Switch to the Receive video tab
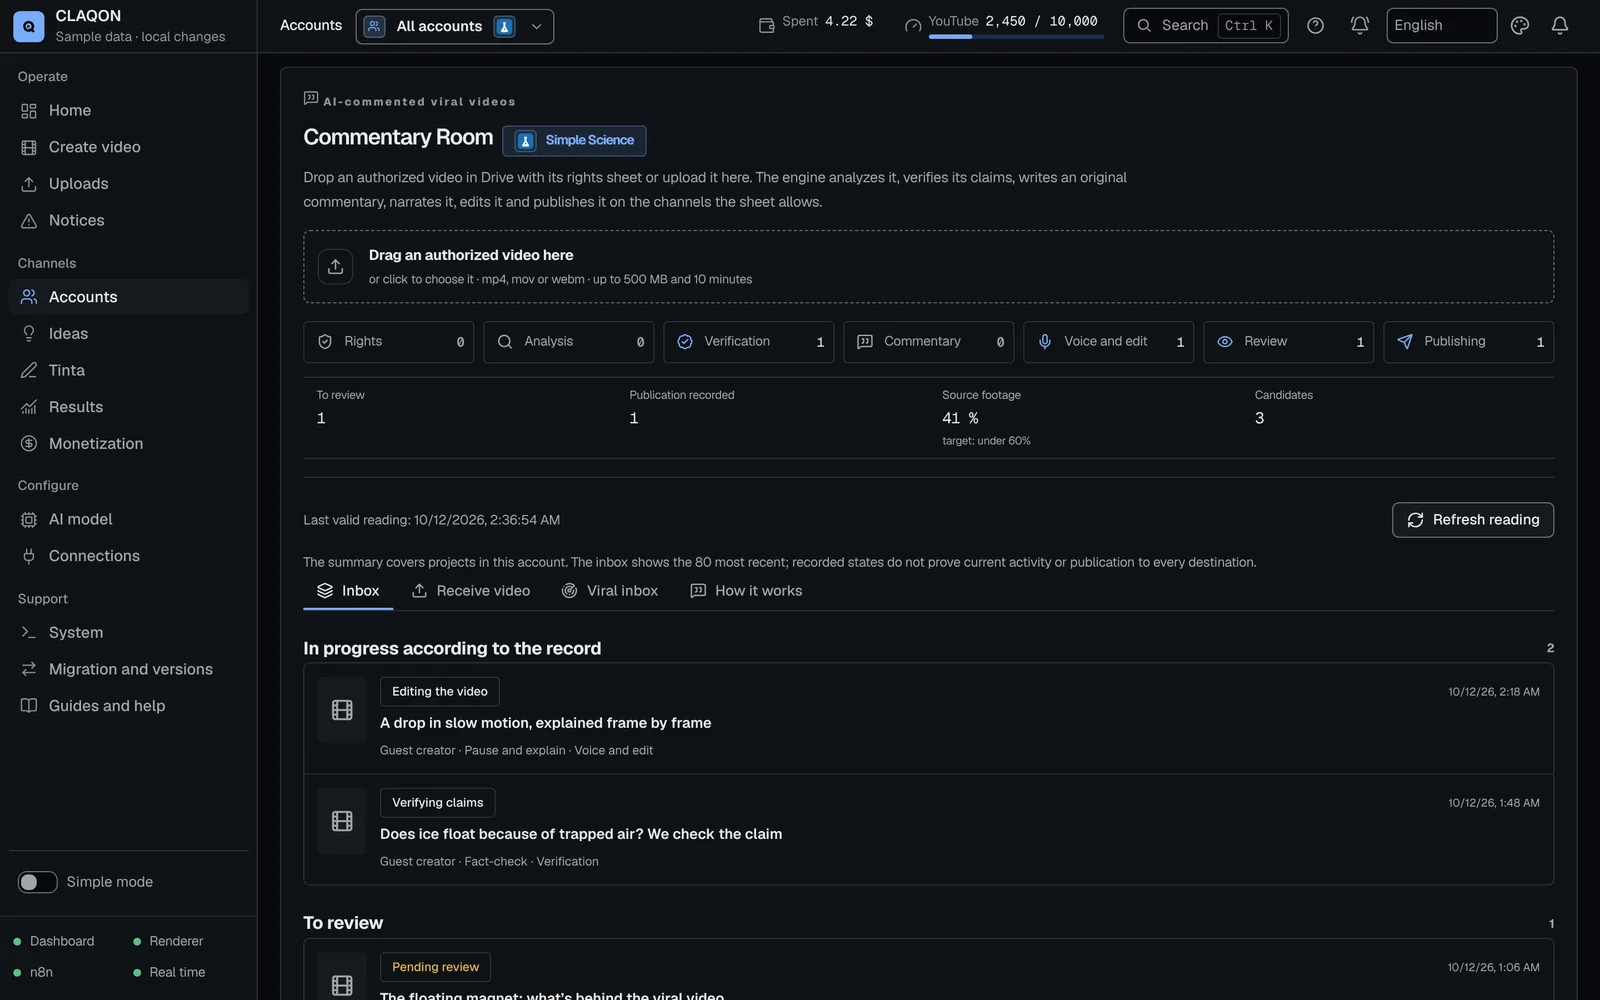 coord(471,591)
